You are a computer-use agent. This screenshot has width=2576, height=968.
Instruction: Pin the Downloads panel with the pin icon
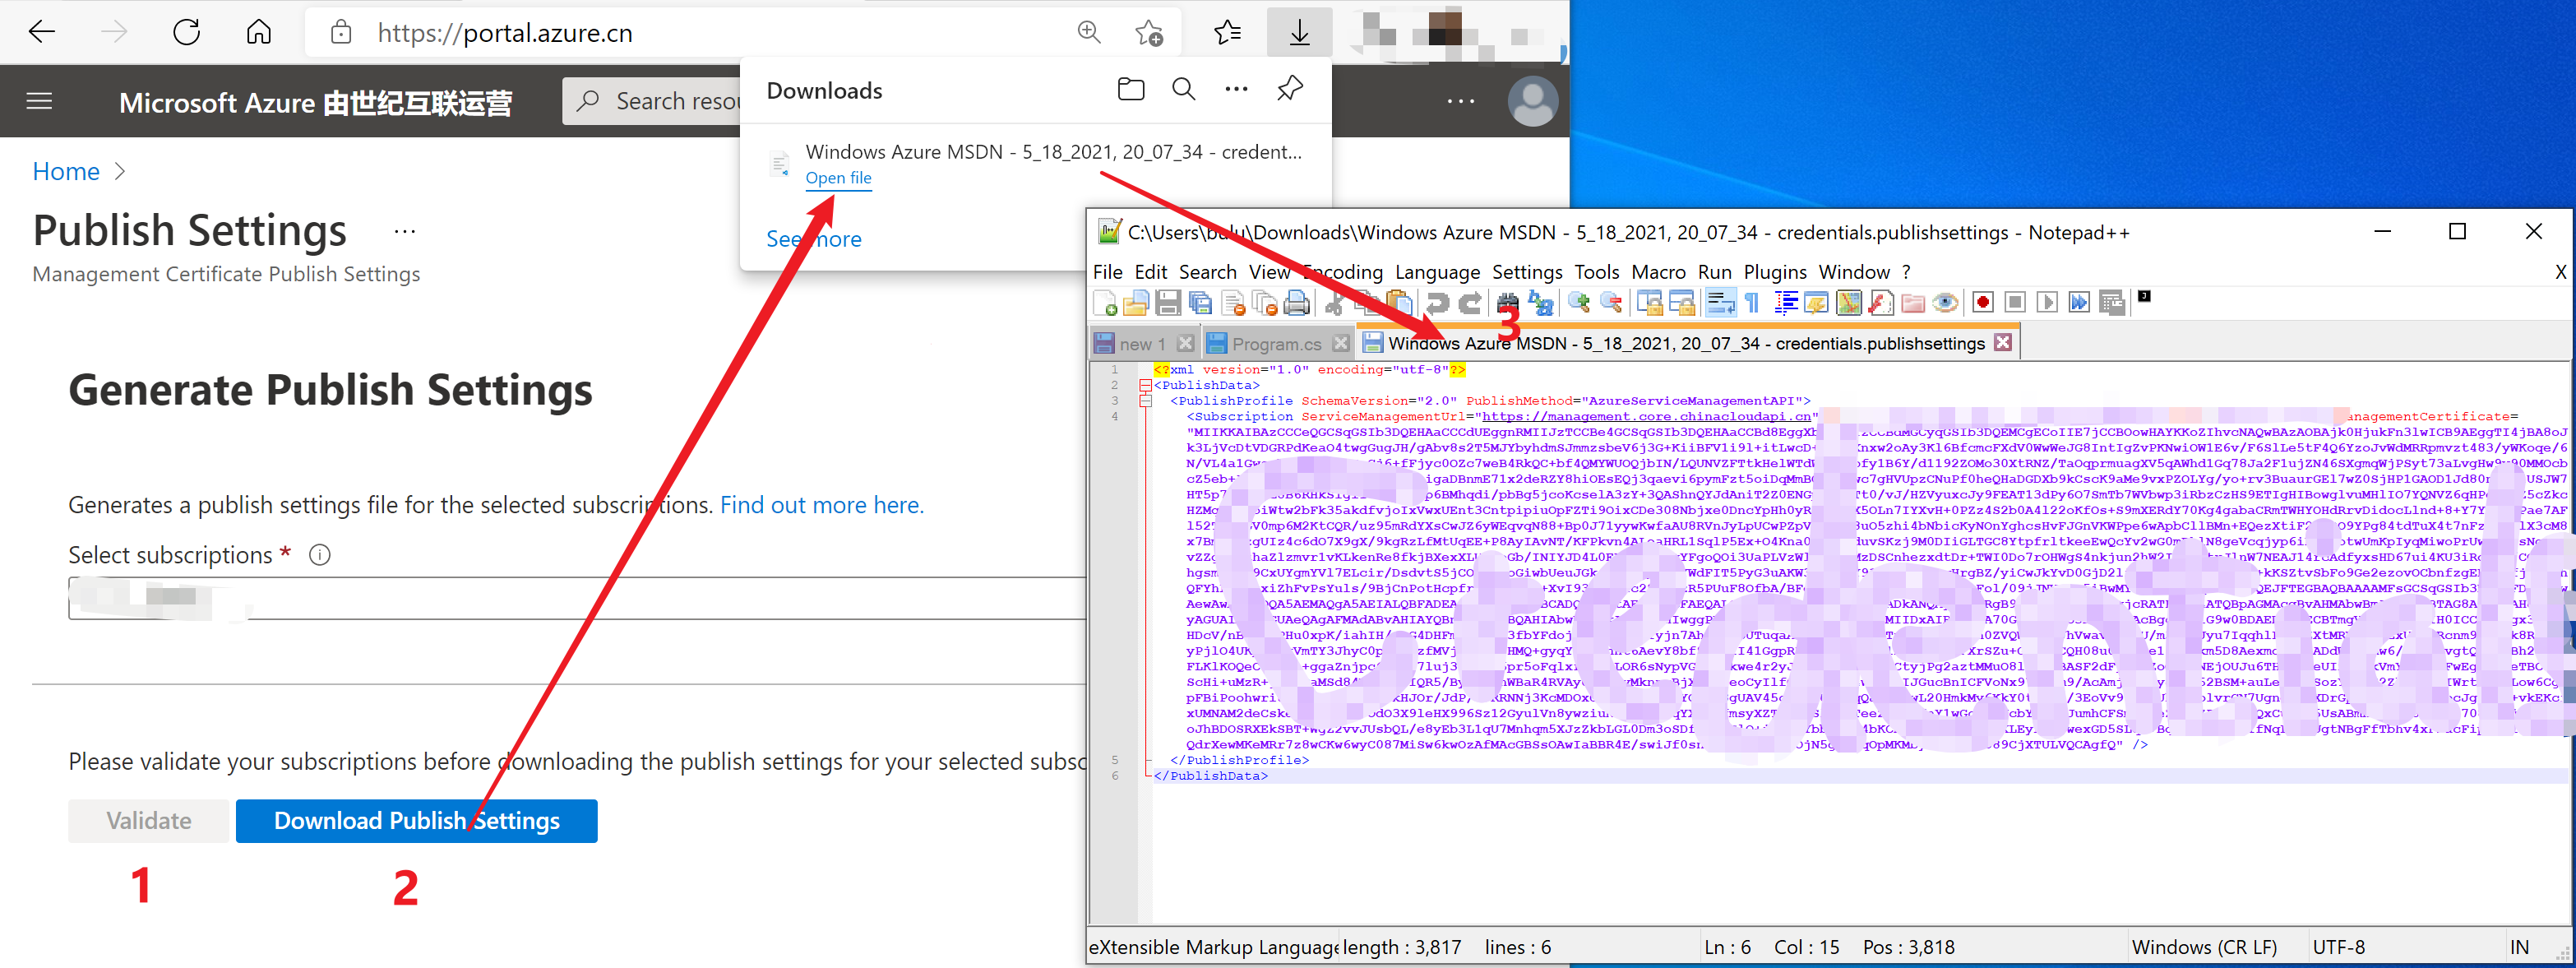[1290, 89]
